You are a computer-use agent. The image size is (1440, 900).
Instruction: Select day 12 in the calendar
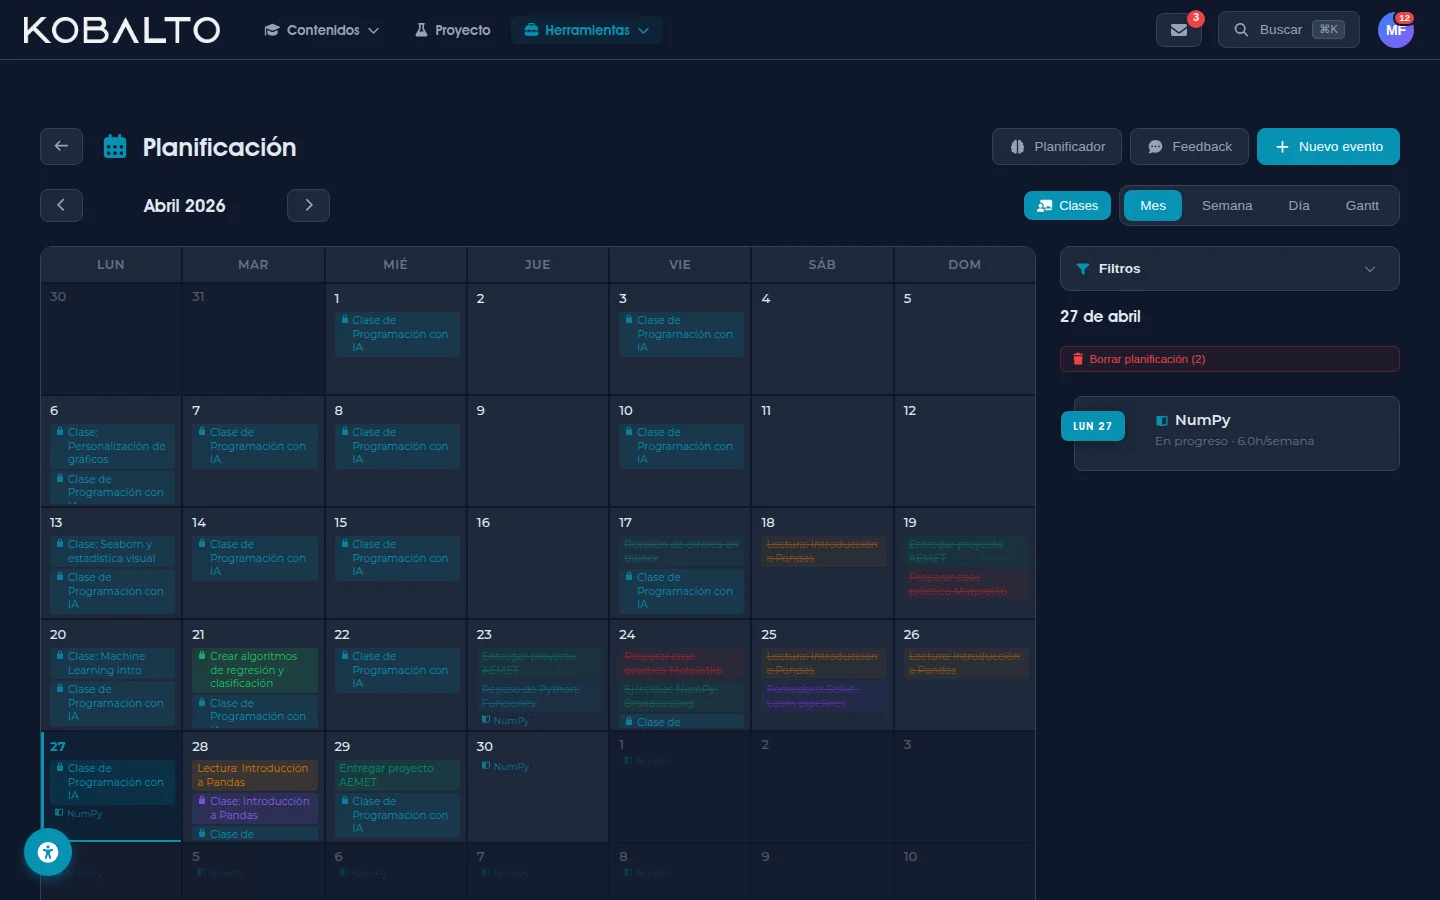[965, 451]
